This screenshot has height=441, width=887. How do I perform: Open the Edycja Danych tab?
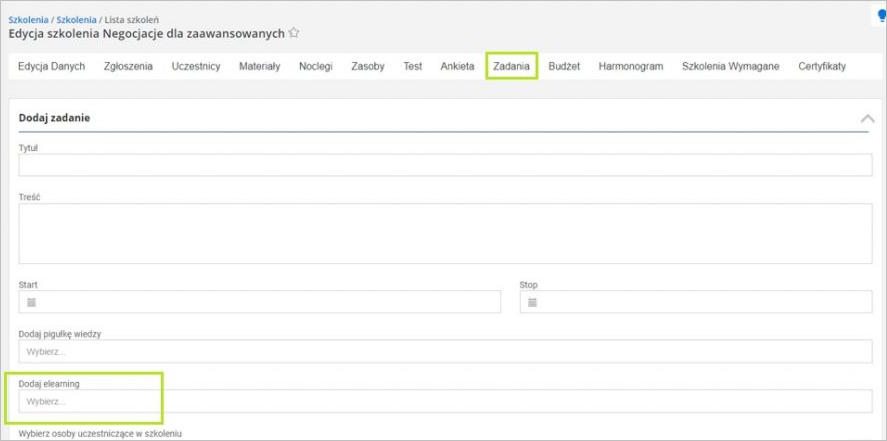point(51,66)
